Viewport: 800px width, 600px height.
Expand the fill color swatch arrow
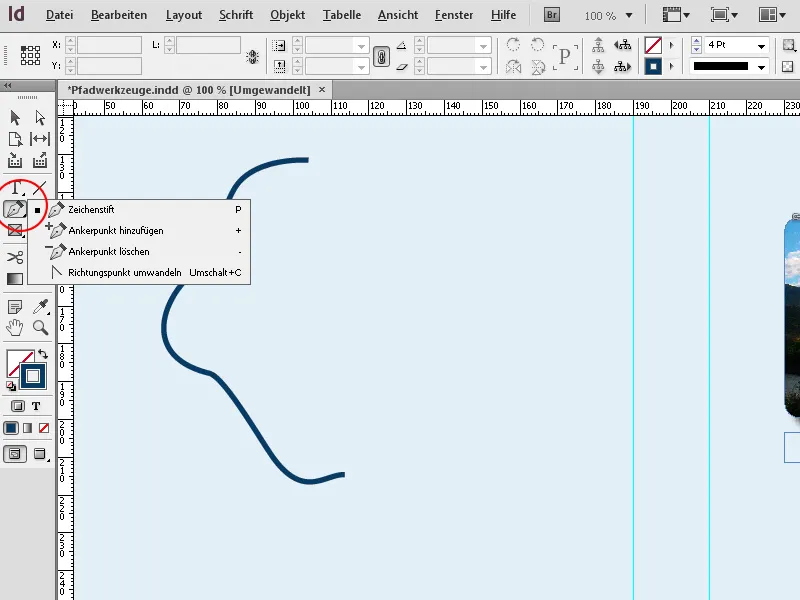click(671, 45)
